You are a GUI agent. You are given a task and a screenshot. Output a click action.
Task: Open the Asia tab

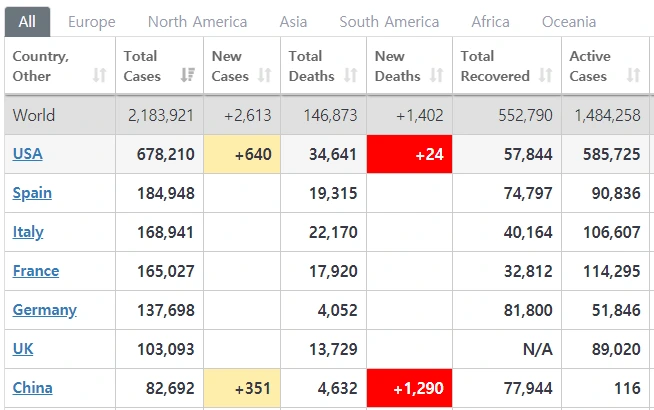coord(293,22)
